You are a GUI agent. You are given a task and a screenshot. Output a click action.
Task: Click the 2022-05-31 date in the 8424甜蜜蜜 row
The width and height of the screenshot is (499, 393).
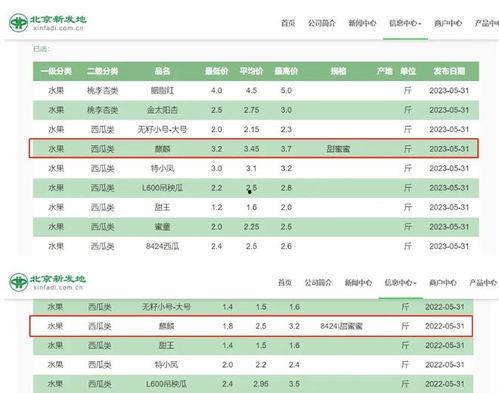pyautogui.click(x=445, y=326)
